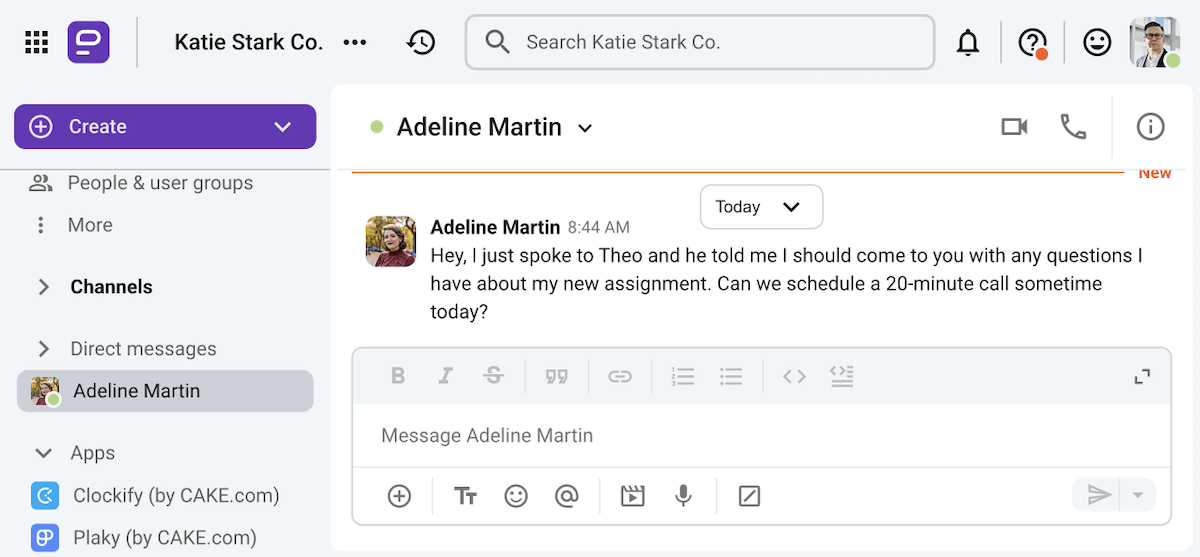This screenshot has width=1200, height=557.
Task: Open the help question mark icon
Action: (1033, 43)
